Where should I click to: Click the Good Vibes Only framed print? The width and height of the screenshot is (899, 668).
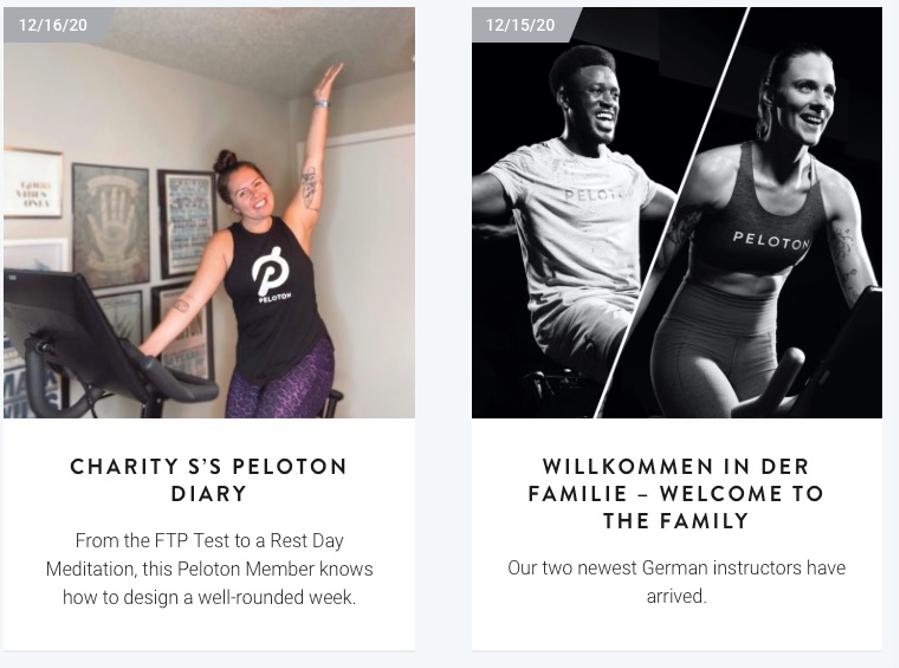32,183
